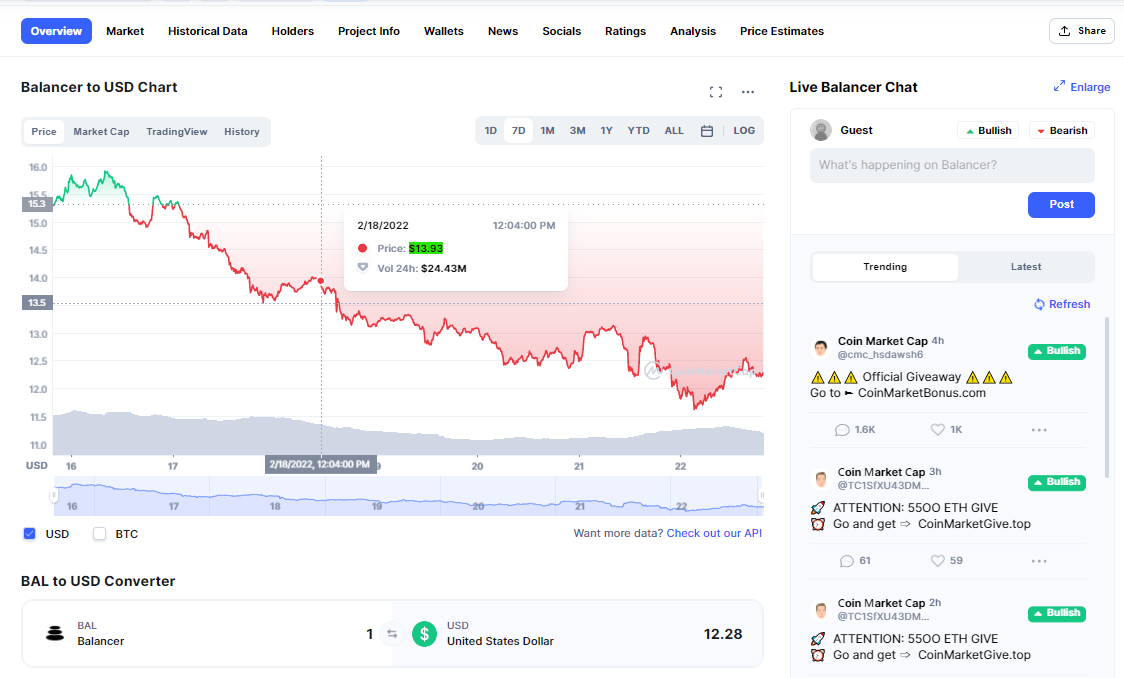Open chart more options ellipsis
The height and width of the screenshot is (678, 1124).
click(748, 92)
